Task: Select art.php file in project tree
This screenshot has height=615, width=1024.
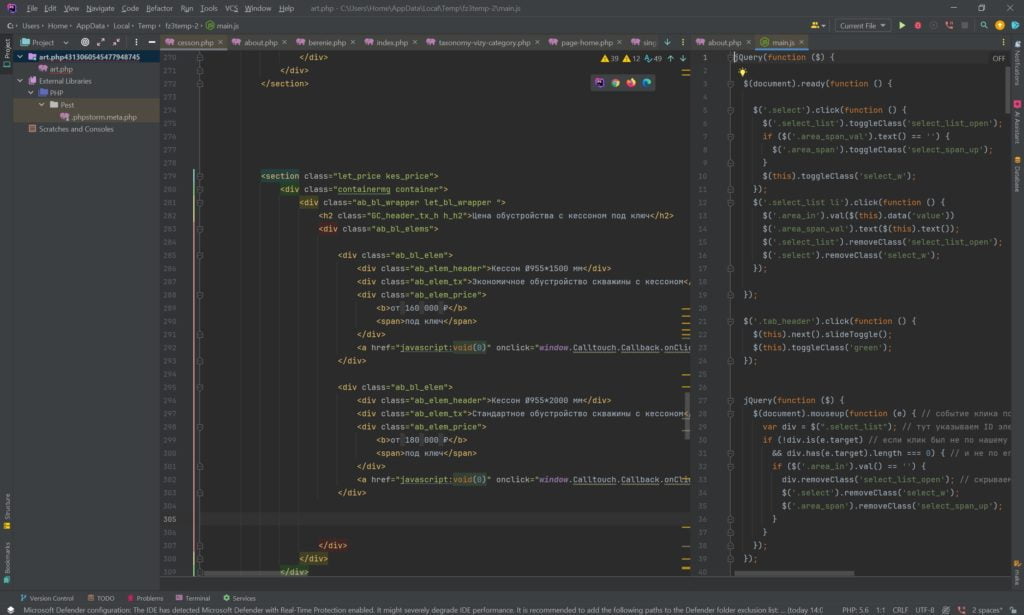Action: pyautogui.click(x=61, y=69)
